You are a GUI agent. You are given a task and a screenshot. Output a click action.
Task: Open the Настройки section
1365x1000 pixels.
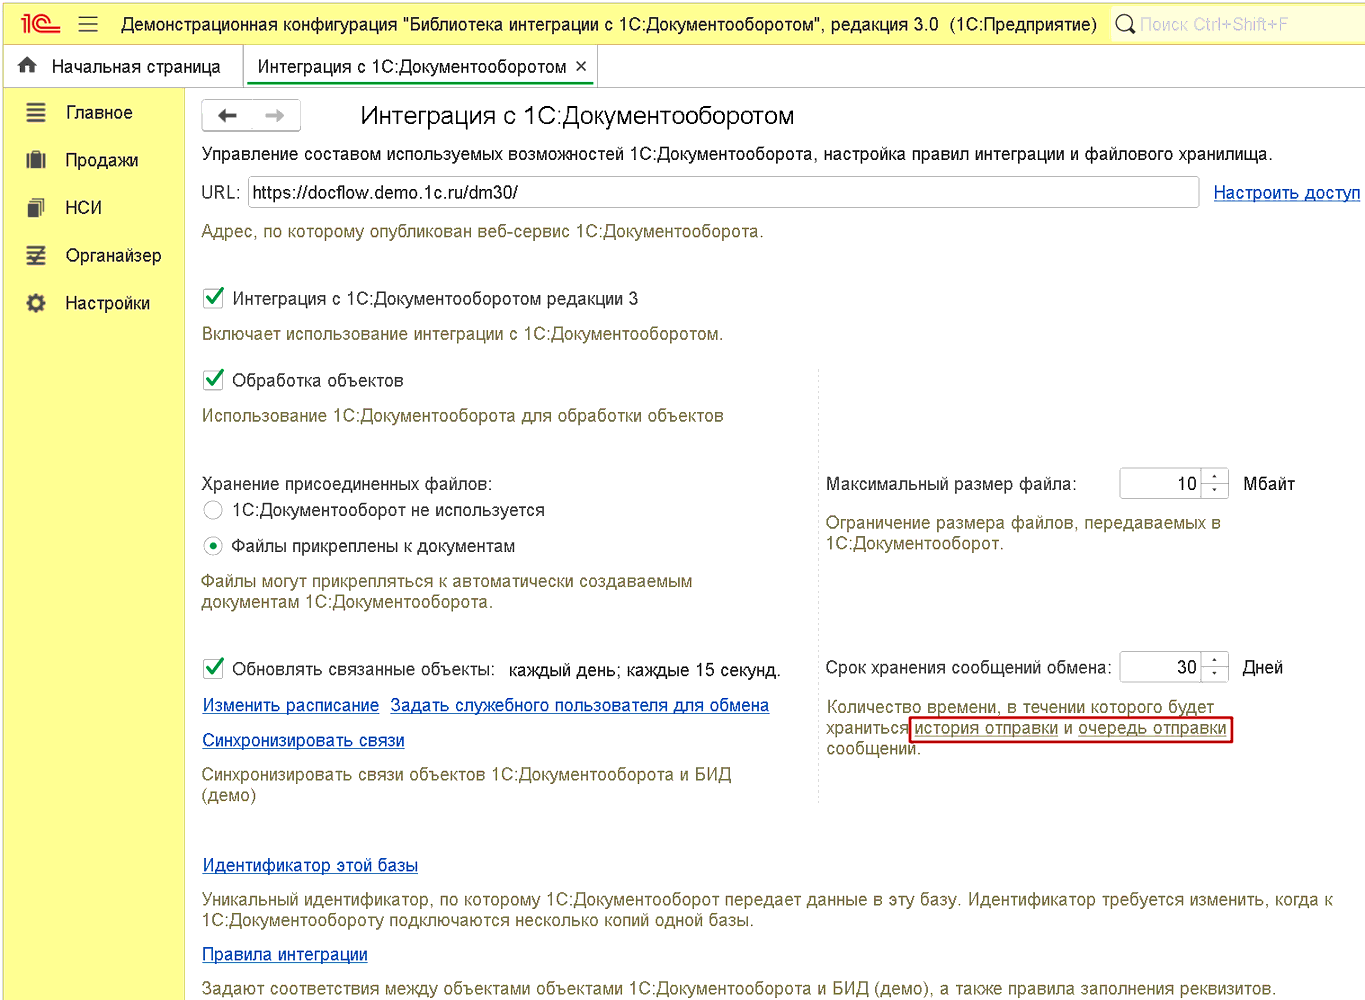pyautogui.click(x=108, y=303)
